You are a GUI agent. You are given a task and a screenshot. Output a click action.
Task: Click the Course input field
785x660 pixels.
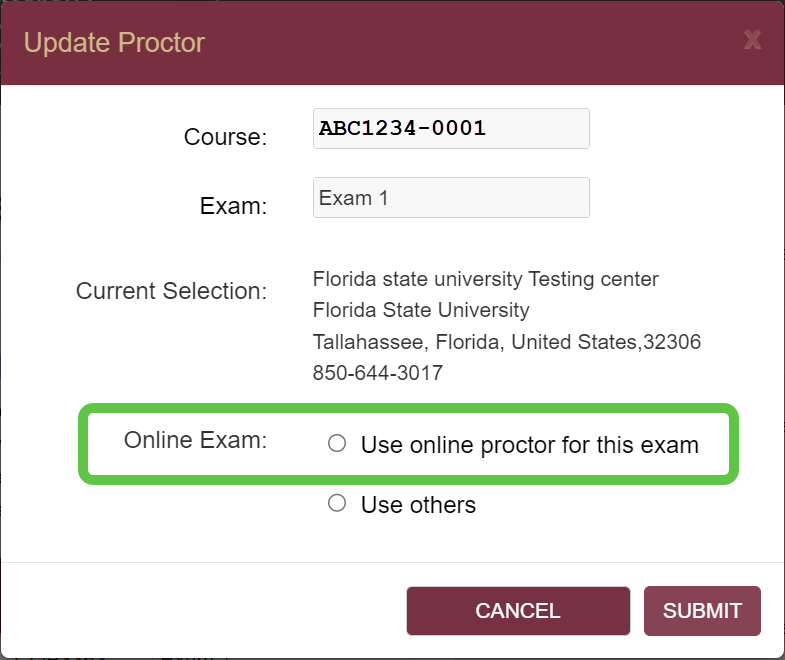(451, 129)
